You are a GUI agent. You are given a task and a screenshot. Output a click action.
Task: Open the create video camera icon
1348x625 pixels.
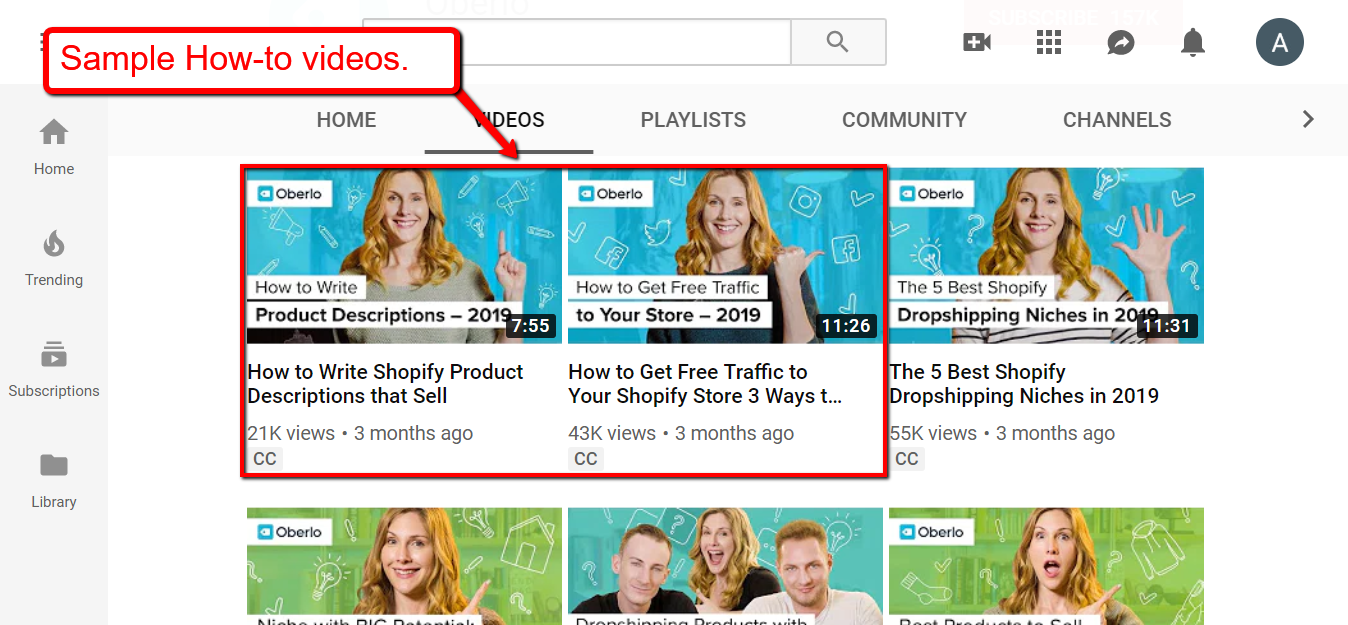tap(977, 42)
